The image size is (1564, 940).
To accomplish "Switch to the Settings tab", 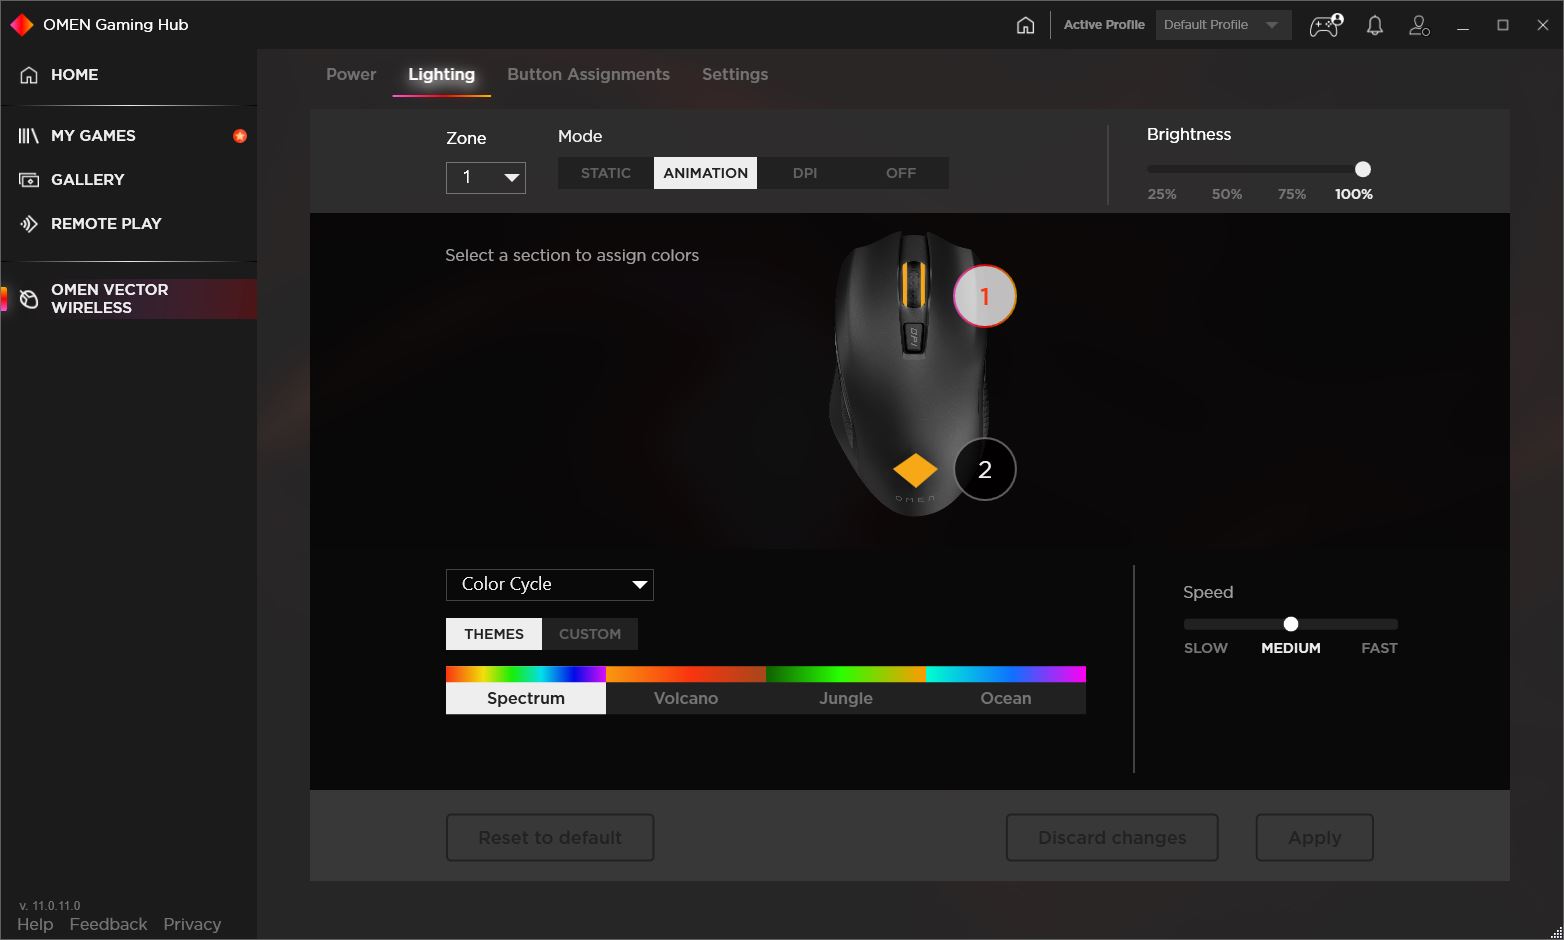I will coord(735,75).
